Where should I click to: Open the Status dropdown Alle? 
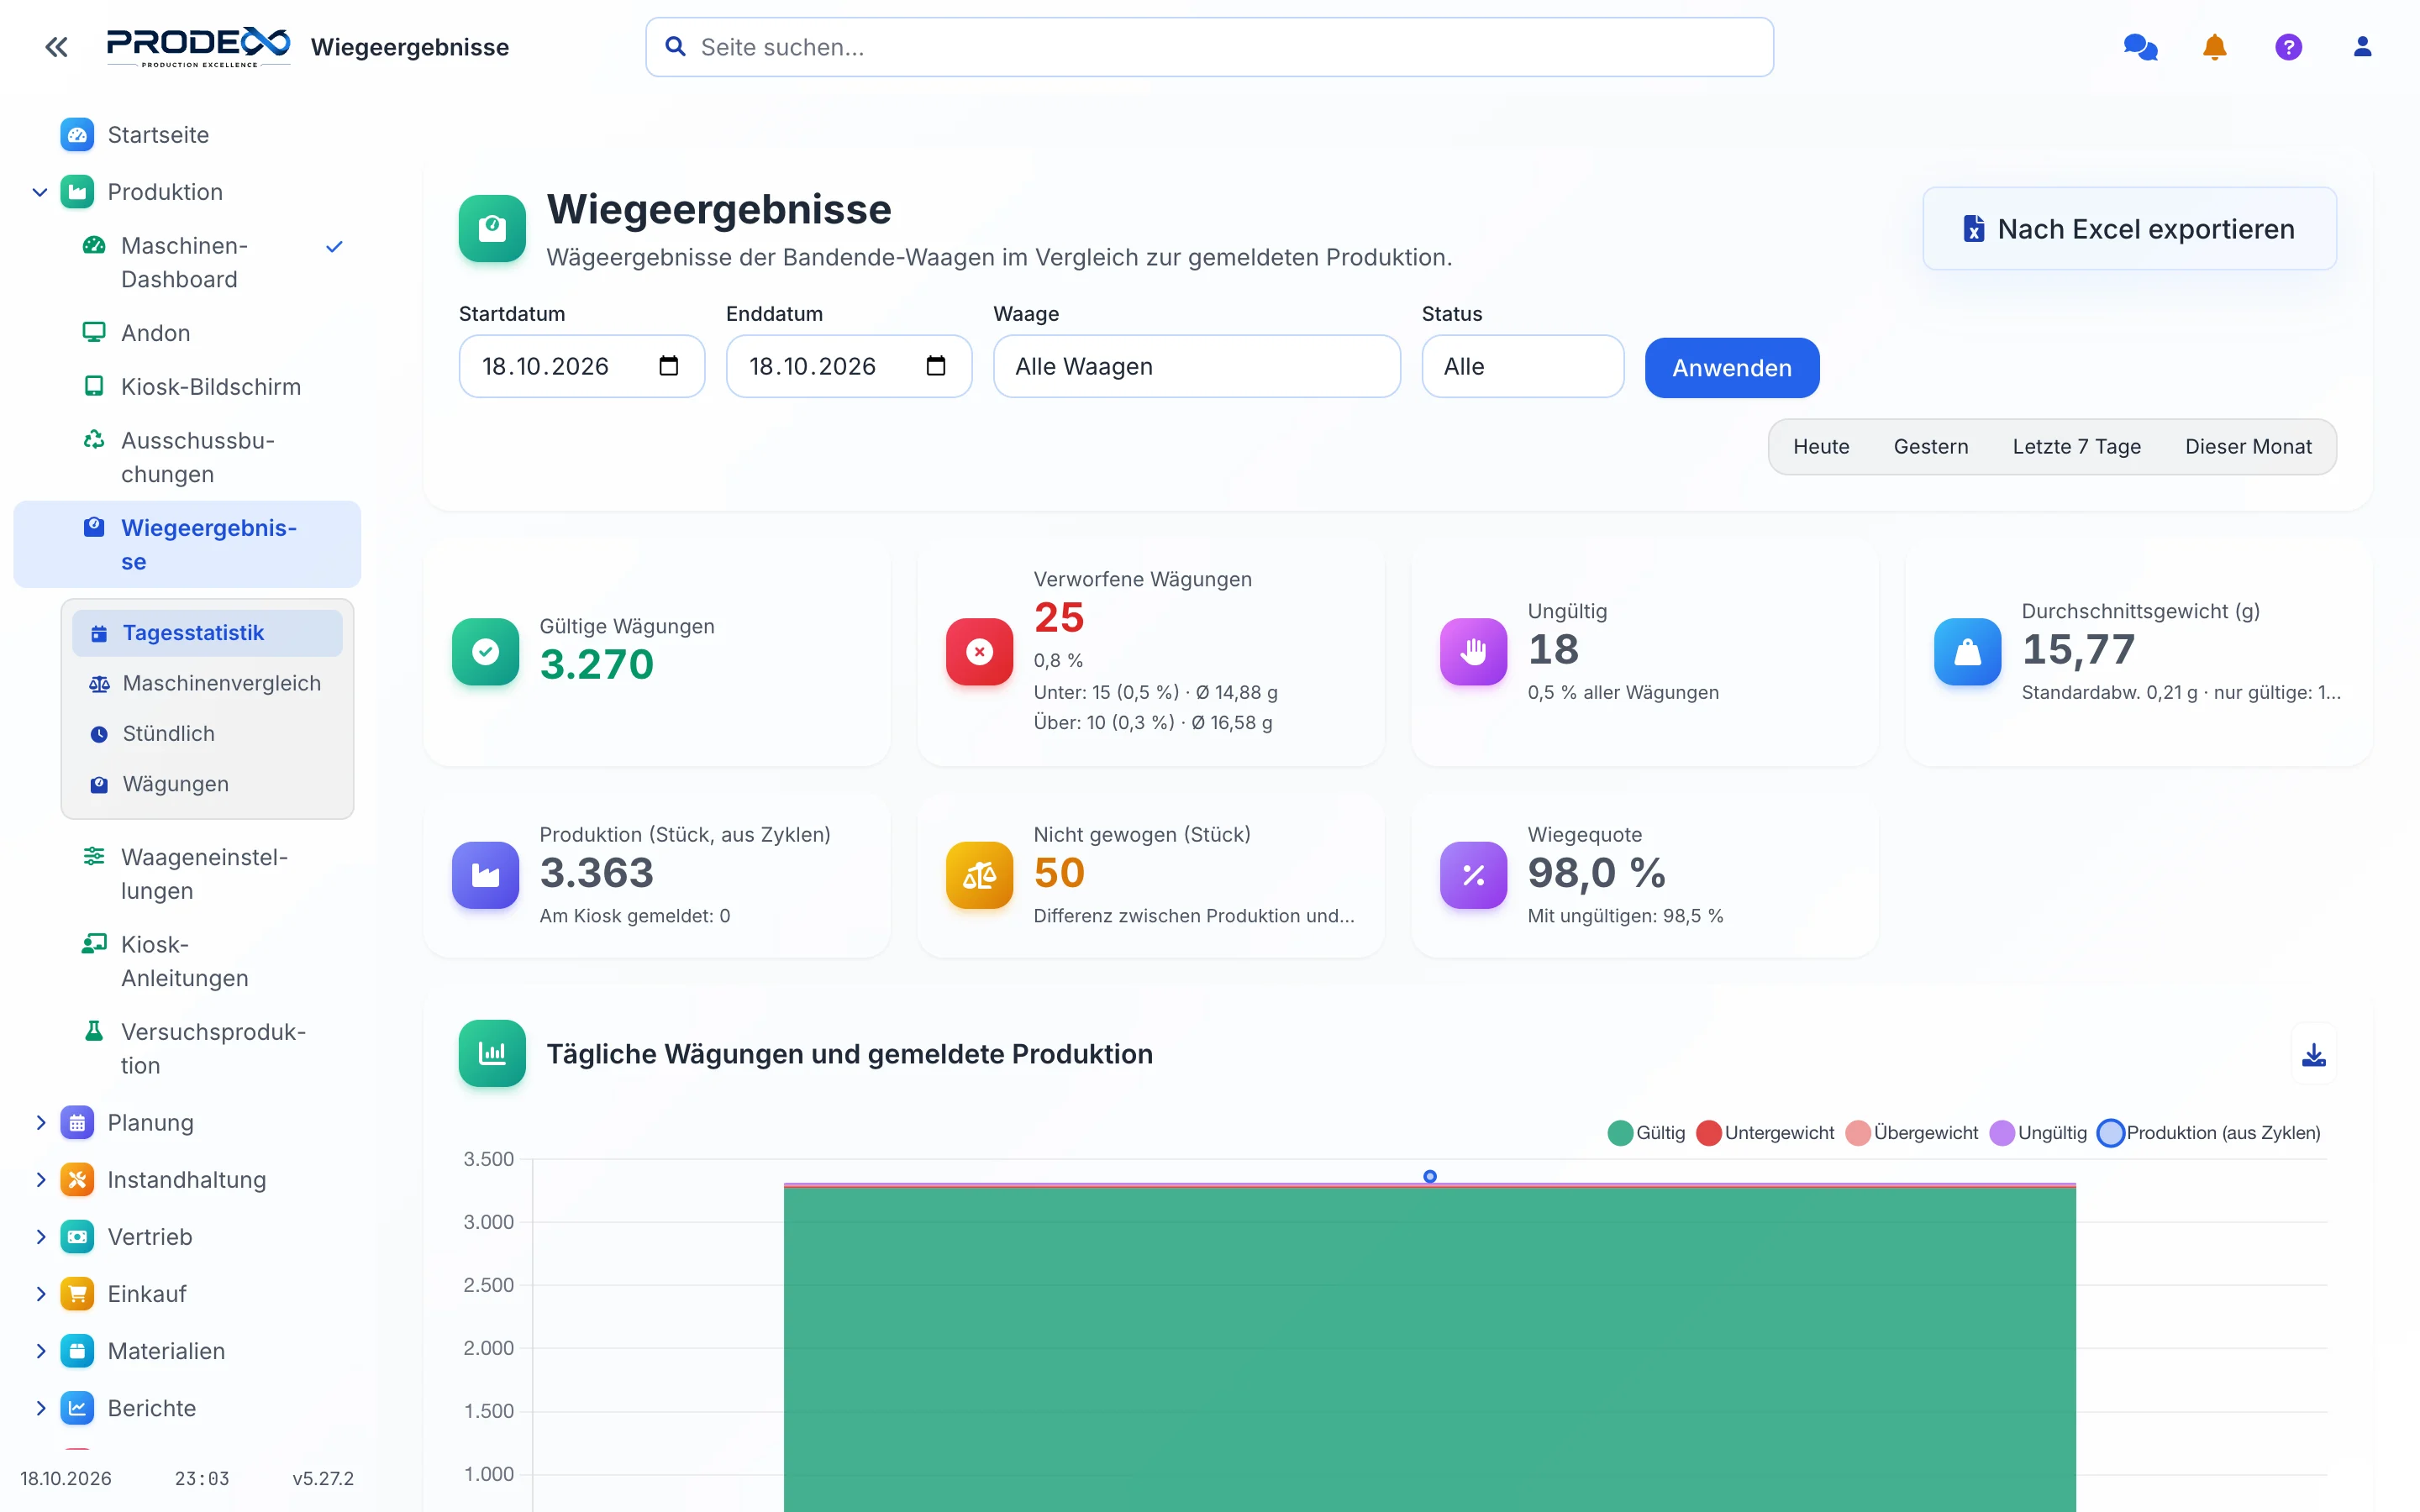coord(1522,366)
